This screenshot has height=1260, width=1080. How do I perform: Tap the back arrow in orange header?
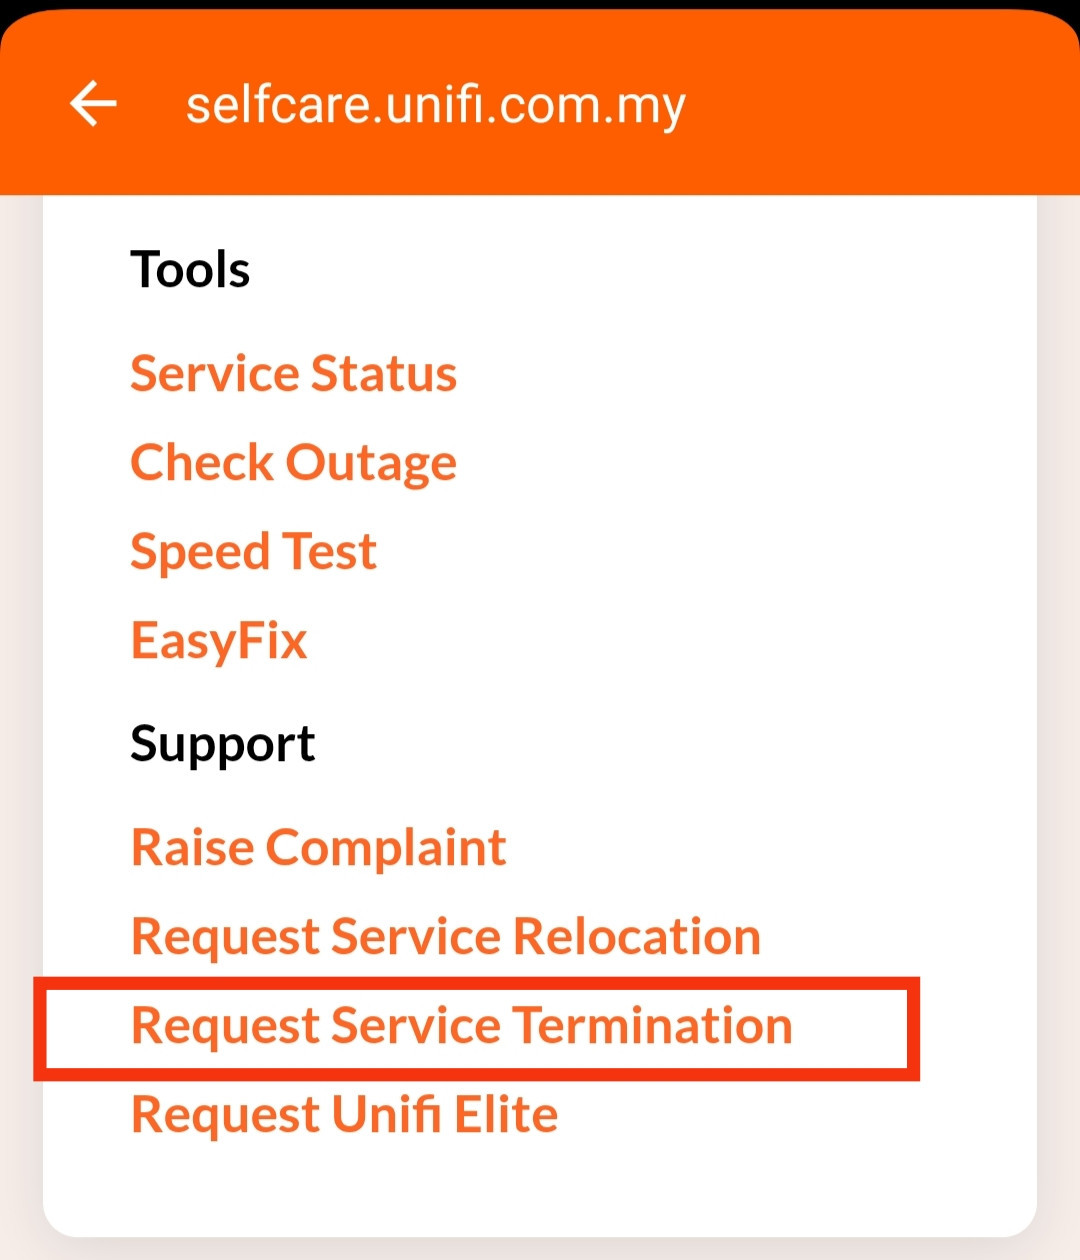pos(93,104)
